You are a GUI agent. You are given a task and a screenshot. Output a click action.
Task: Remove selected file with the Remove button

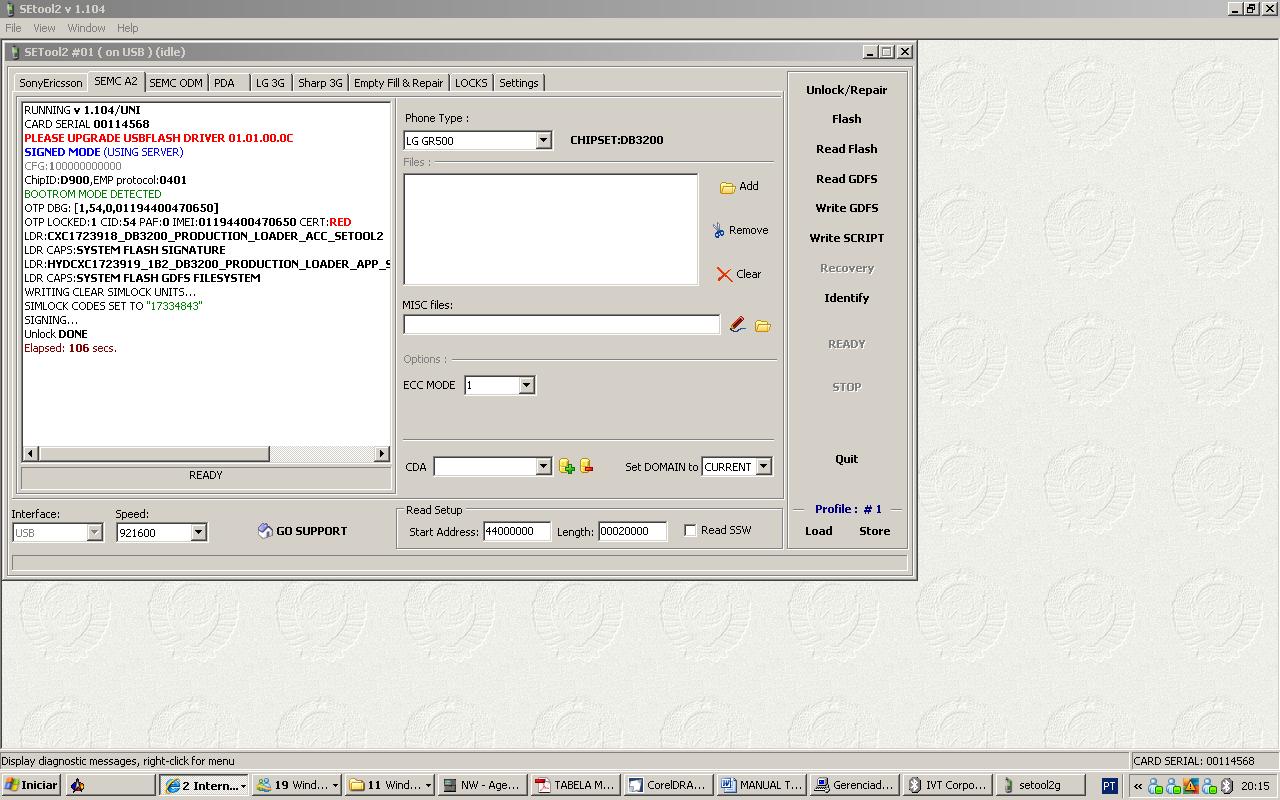(x=740, y=230)
